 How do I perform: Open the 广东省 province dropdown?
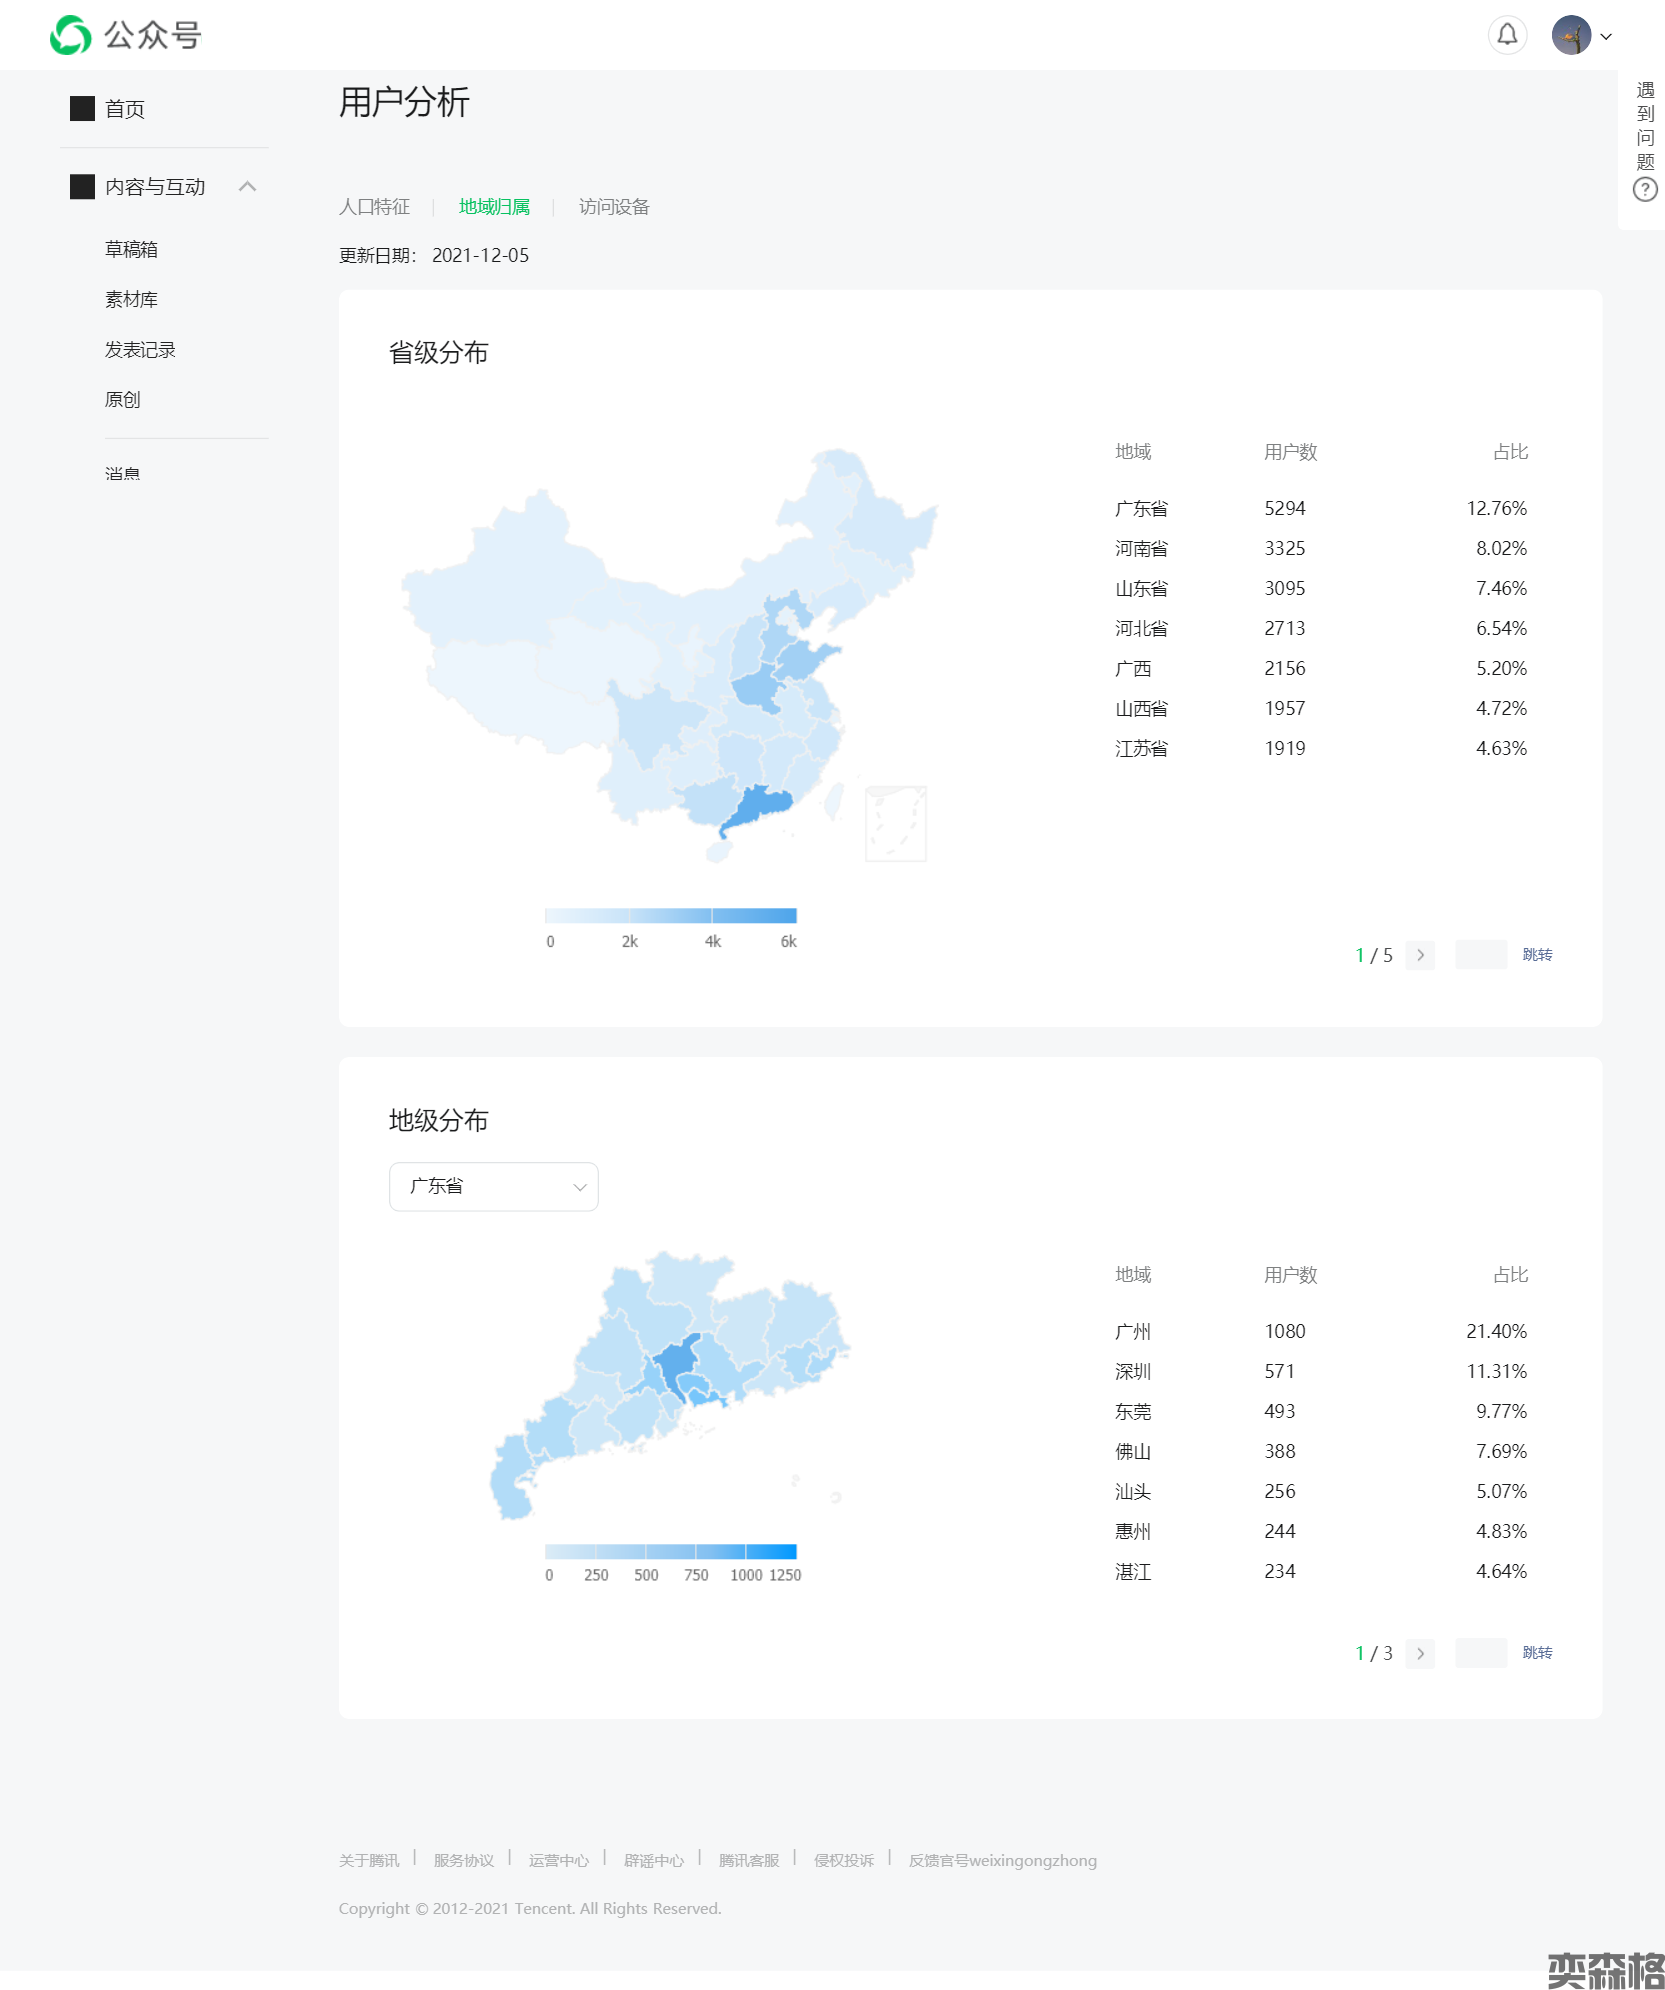click(493, 1186)
